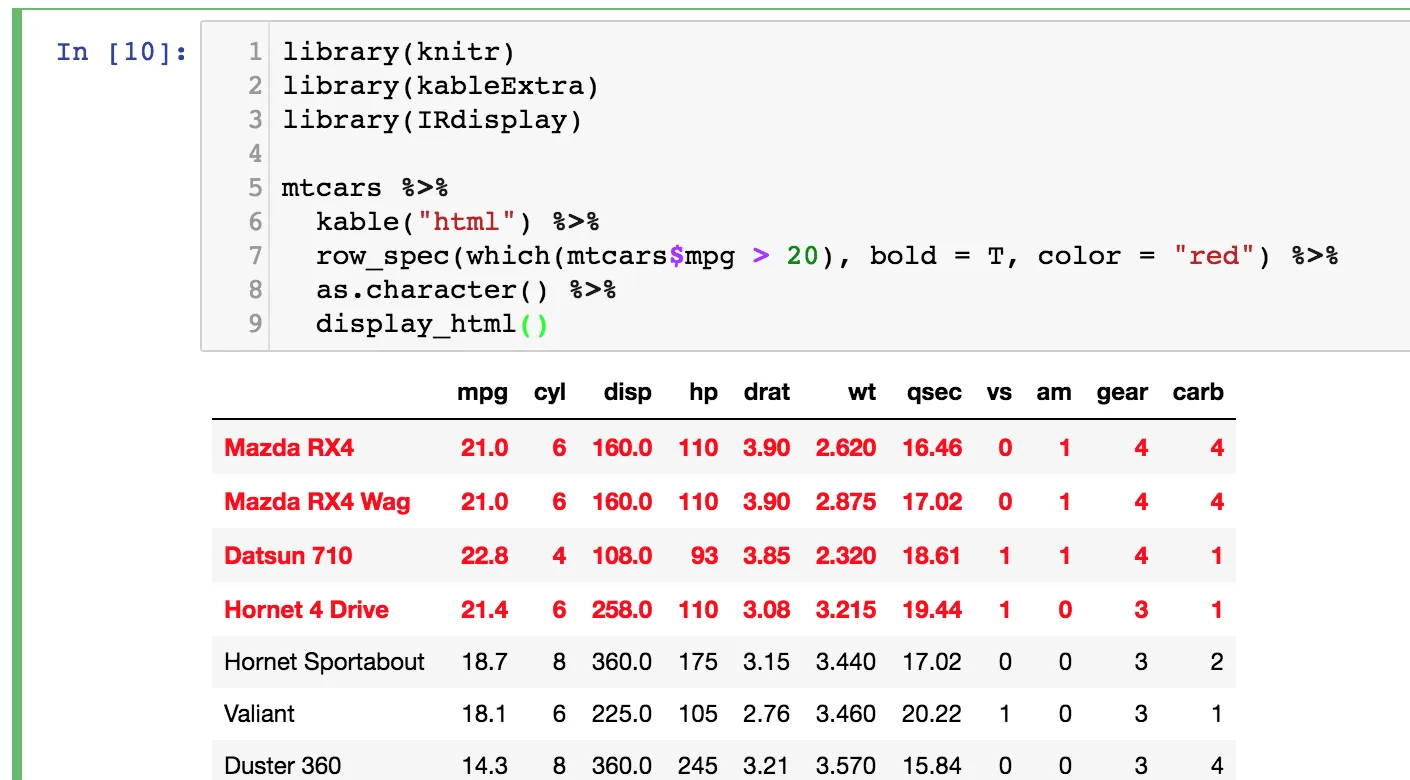
Task: Click the am column header
Action: pos(1054,393)
